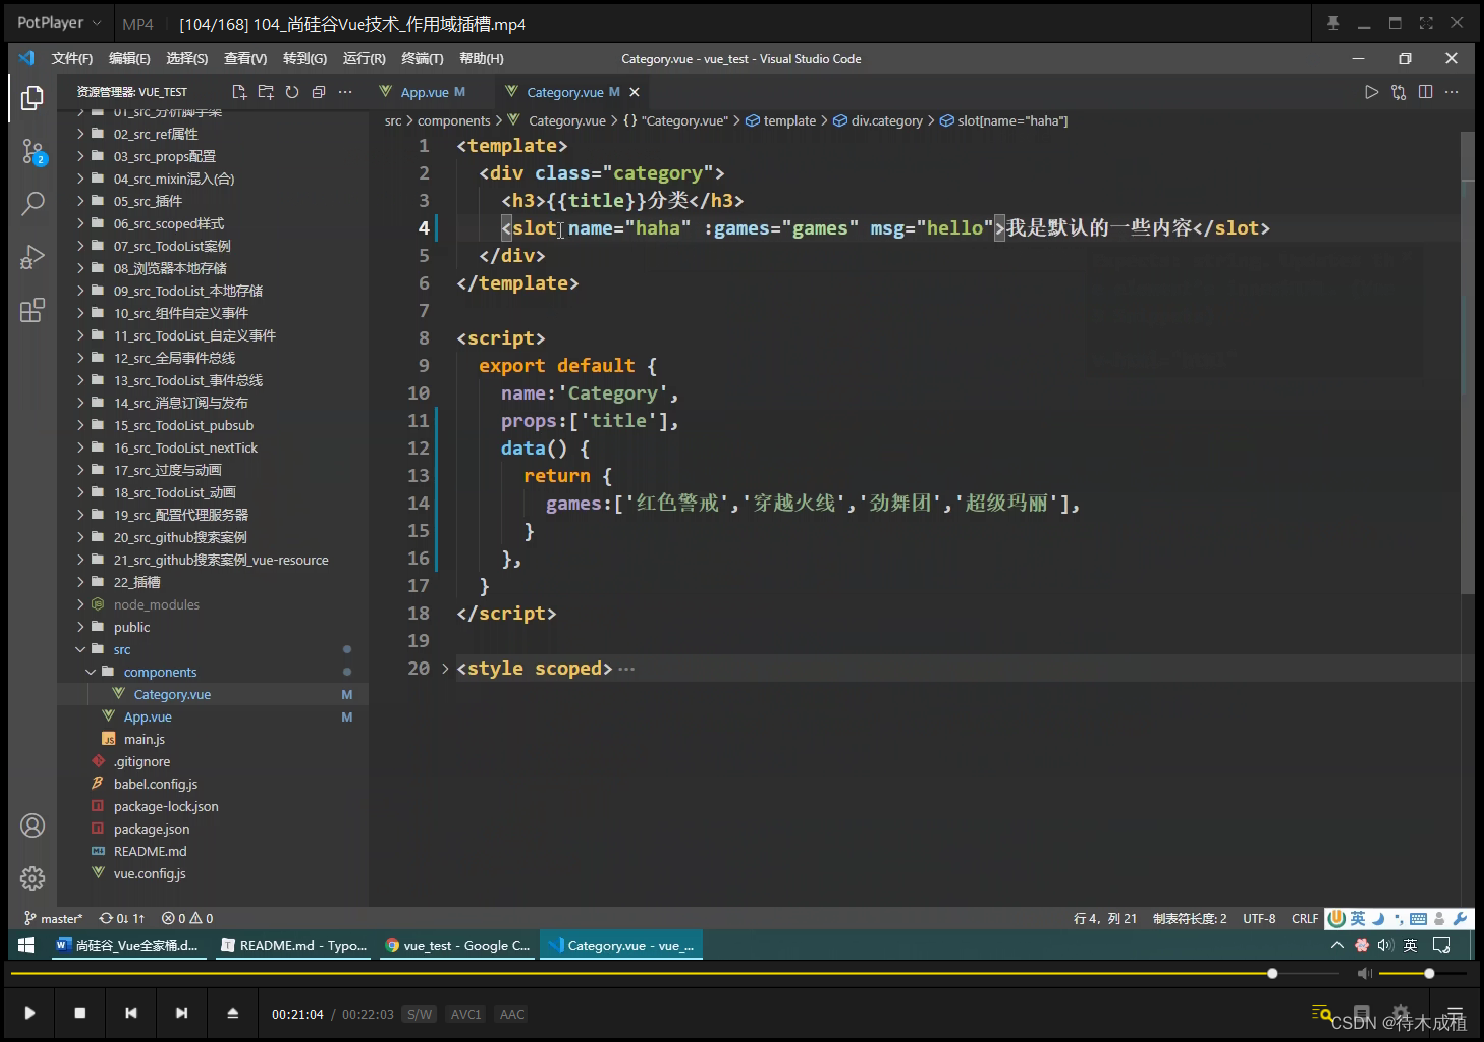Image resolution: width=1484 pixels, height=1042 pixels.
Task: Expand the 06_src_scoped样式 folder
Action: 80,223
